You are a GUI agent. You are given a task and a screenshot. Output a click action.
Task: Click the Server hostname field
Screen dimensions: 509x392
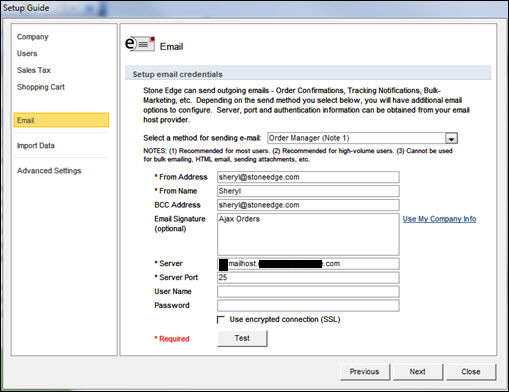(308, 264)
